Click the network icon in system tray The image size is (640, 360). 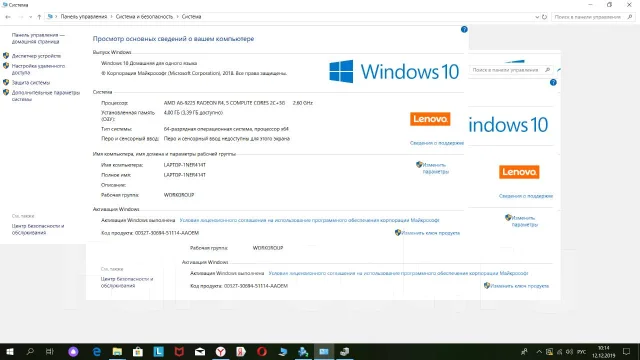[560, 351]
